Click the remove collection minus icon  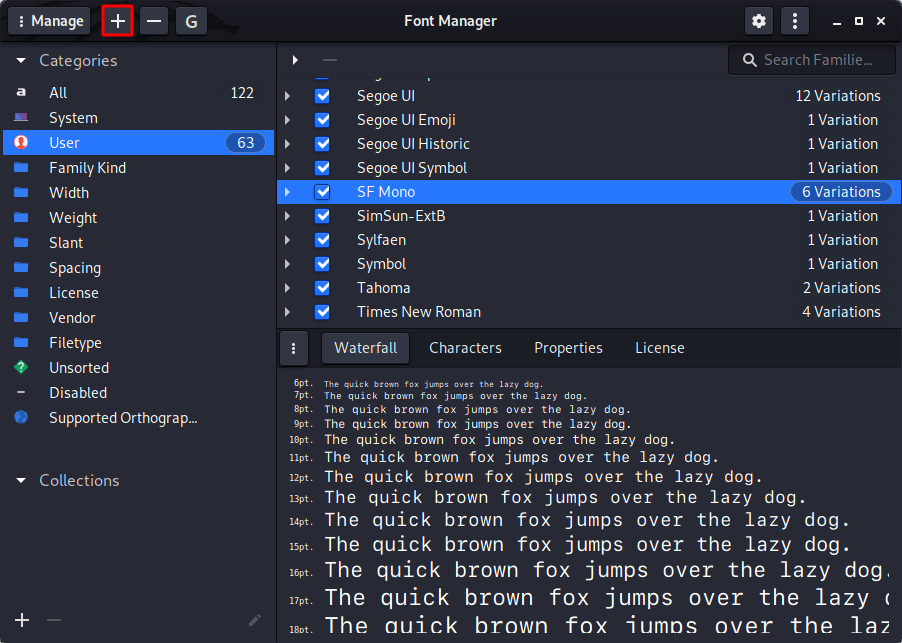(54, 620)
